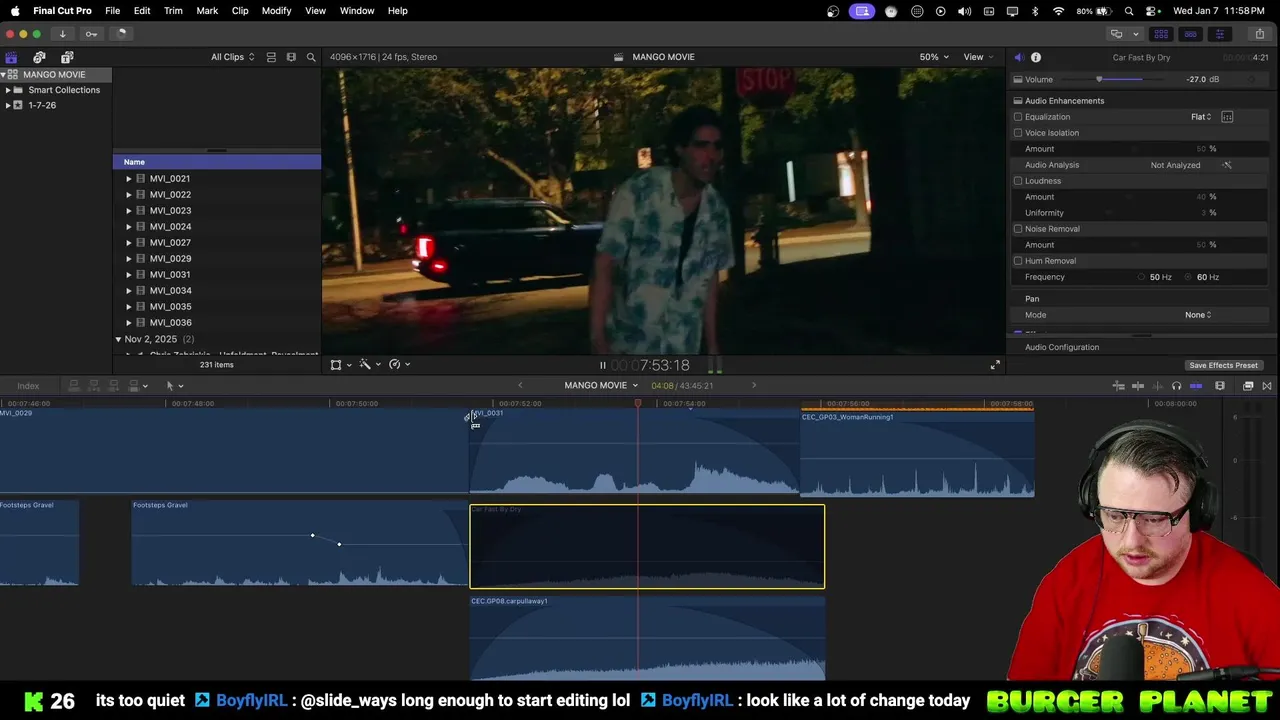Open the Window menu
Viewport: 1280px width, 720px height.
point(356,11)
